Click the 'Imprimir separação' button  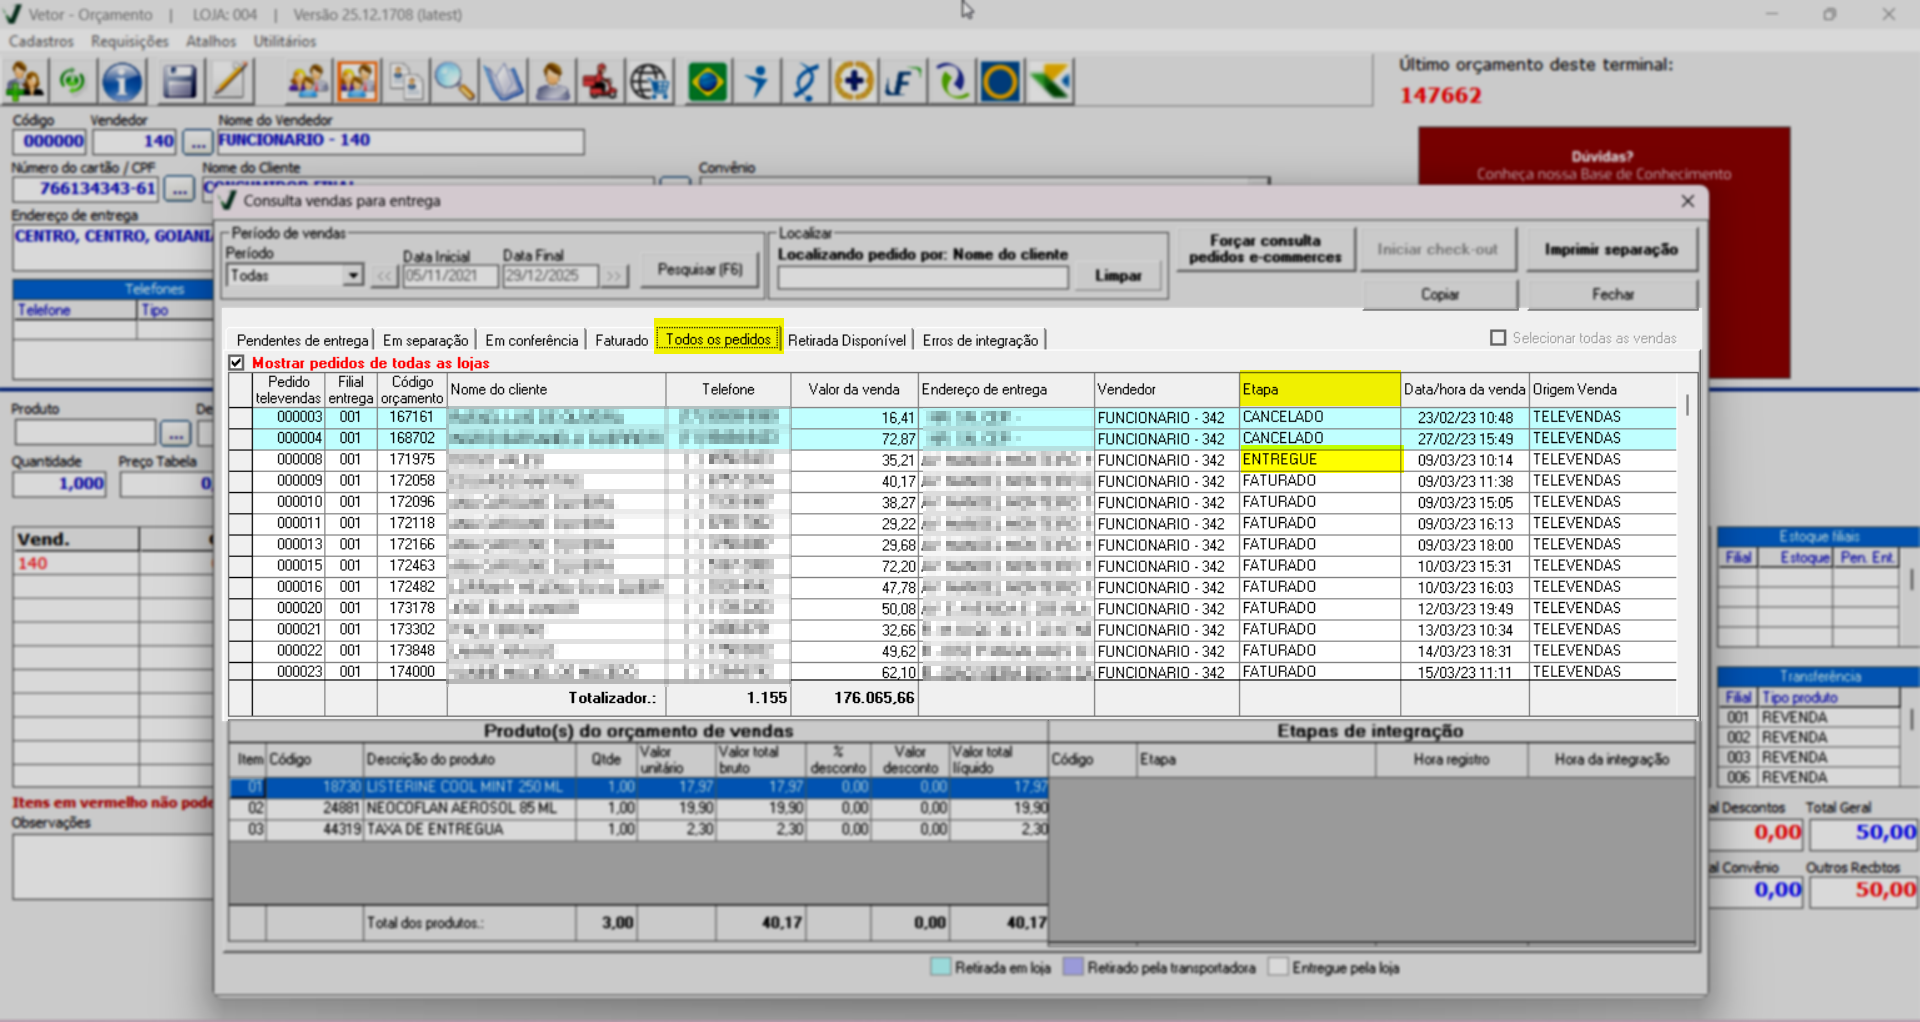(x=1611, y=249)
